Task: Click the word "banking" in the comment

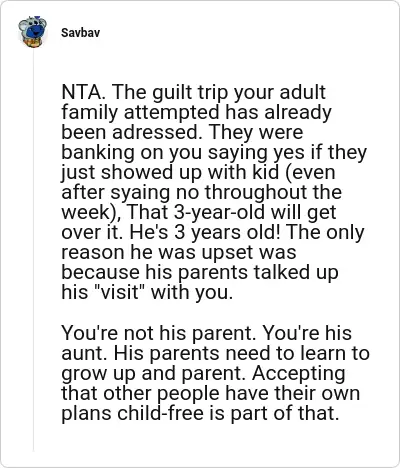Action: point(98,153)
